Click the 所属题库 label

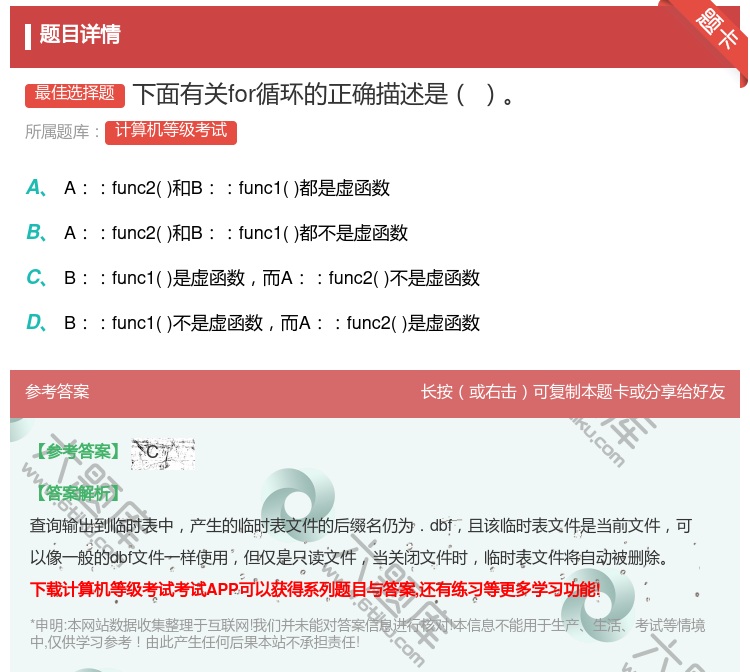(x=62, y=132)
